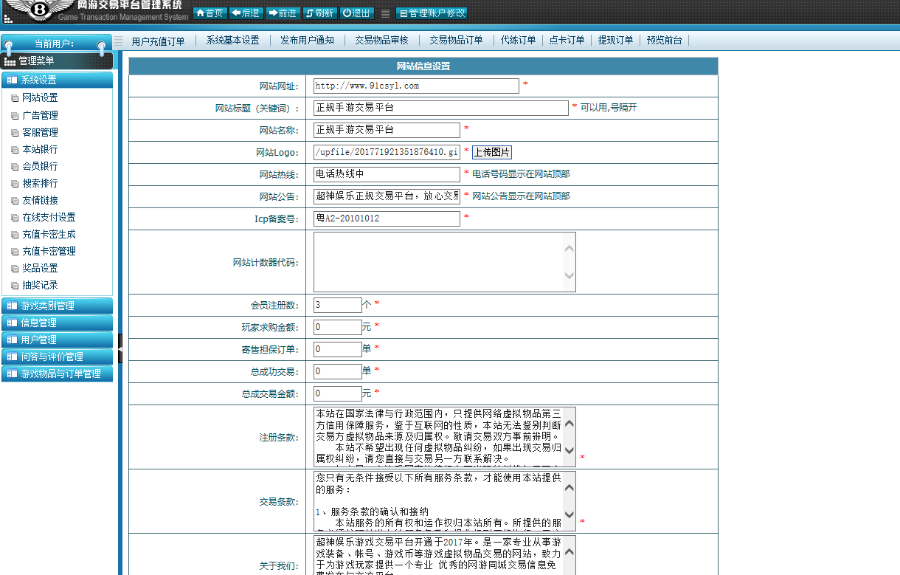Expand the 游戏类别管理 sidebar section
The image size is (900, 575).
pyautogui.click(x=57, y=306)
